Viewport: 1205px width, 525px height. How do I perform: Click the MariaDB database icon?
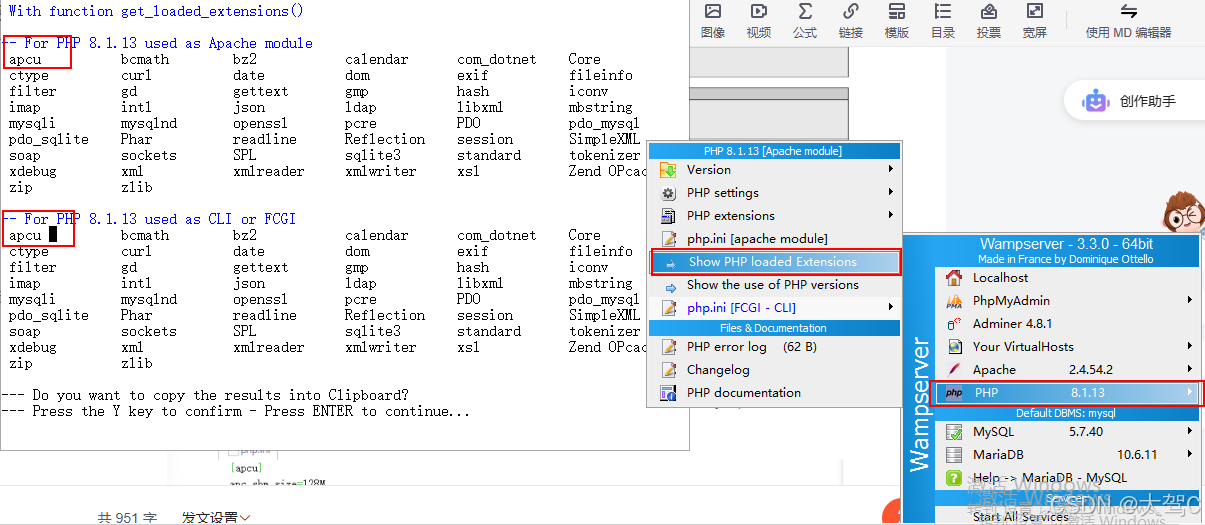tap(954, 455)
